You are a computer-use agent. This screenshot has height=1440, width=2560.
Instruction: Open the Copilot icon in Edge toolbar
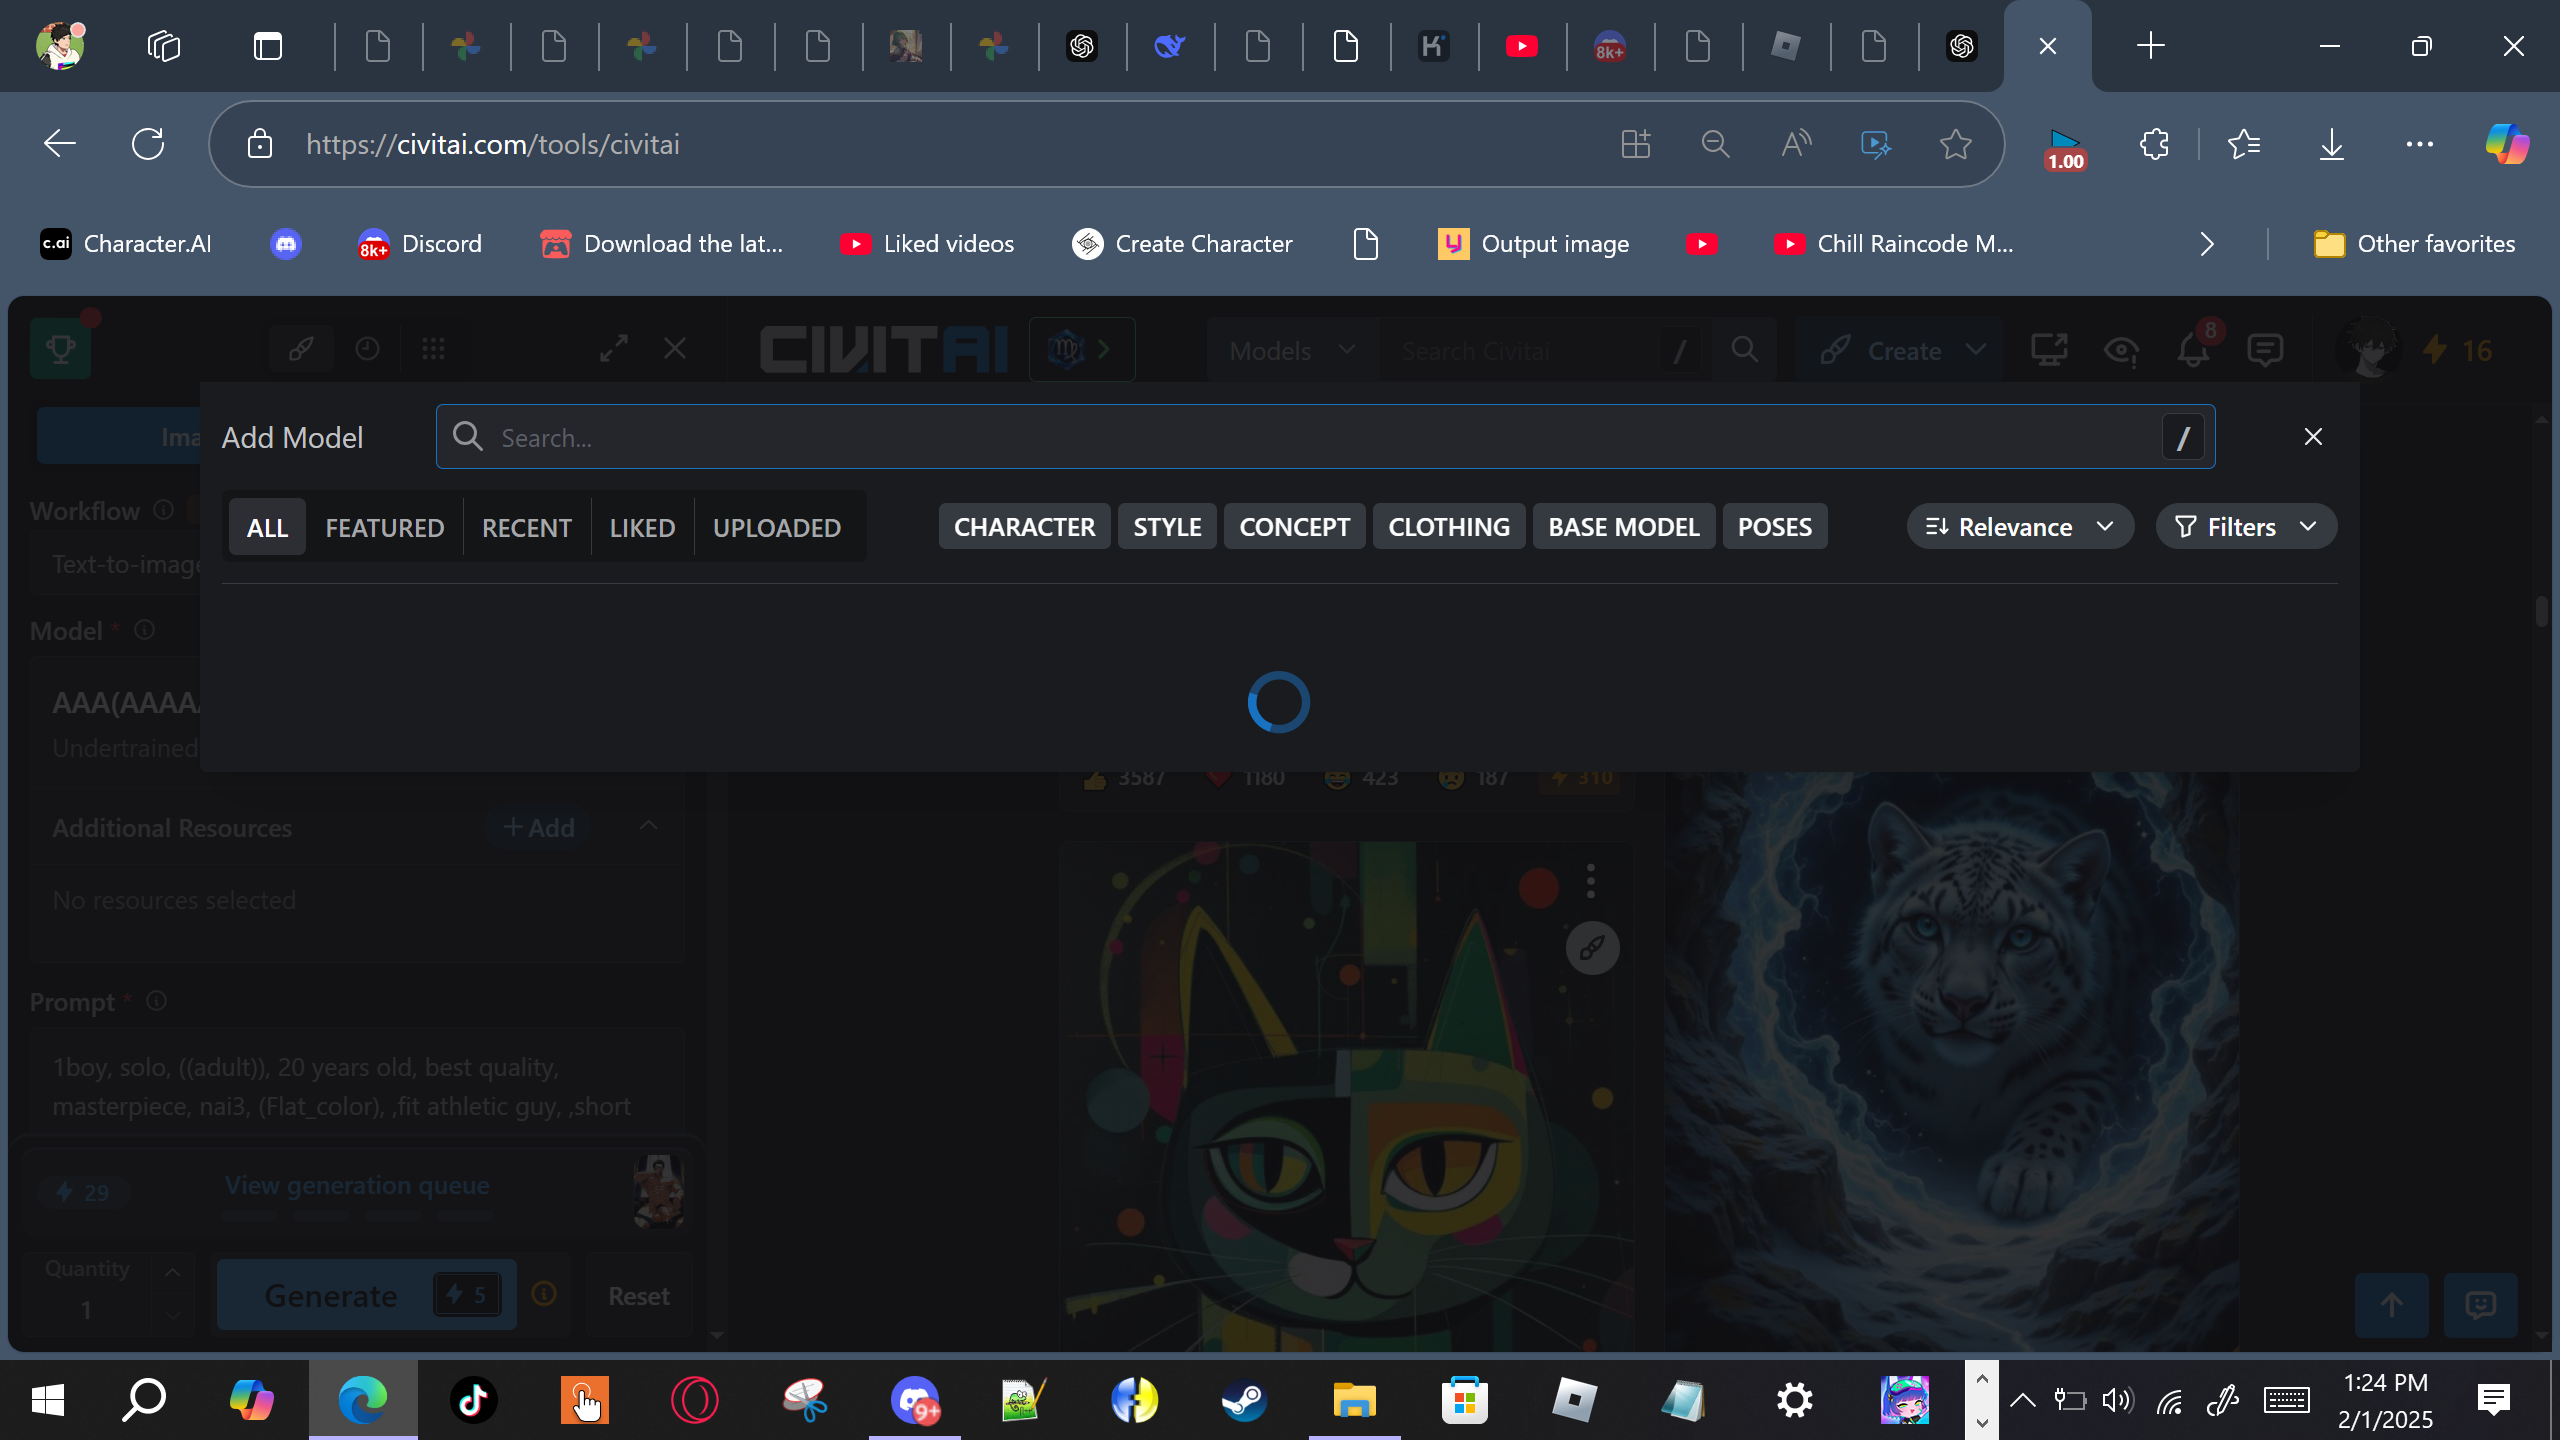point(2506,144)
